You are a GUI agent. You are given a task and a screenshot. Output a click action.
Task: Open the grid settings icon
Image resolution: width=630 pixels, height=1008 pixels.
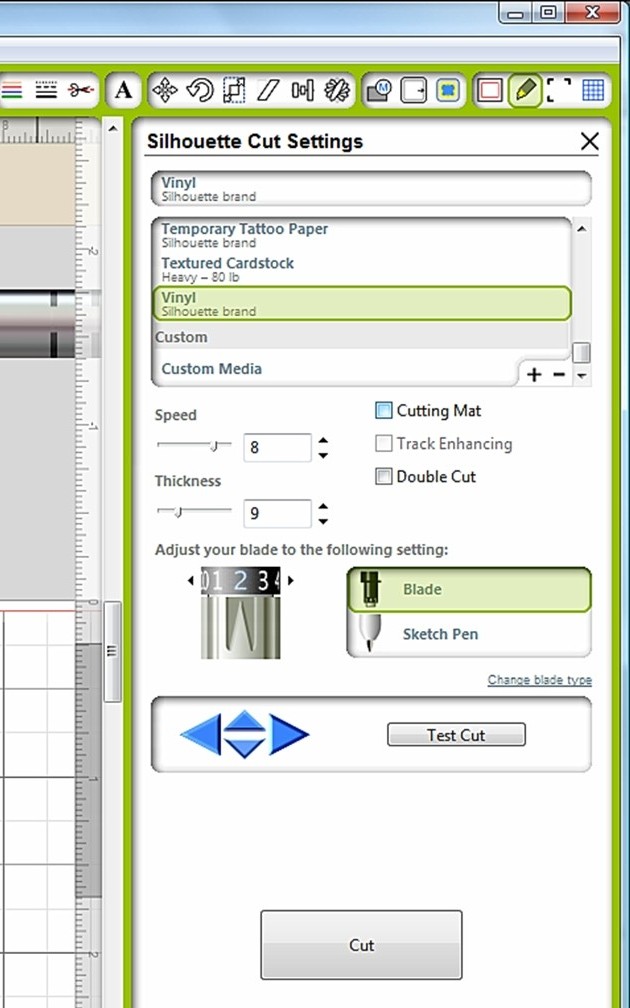click(593, 90)
